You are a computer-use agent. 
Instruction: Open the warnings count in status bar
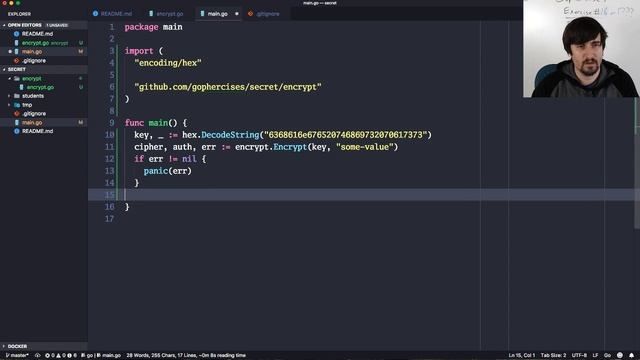tap(61, 356)
